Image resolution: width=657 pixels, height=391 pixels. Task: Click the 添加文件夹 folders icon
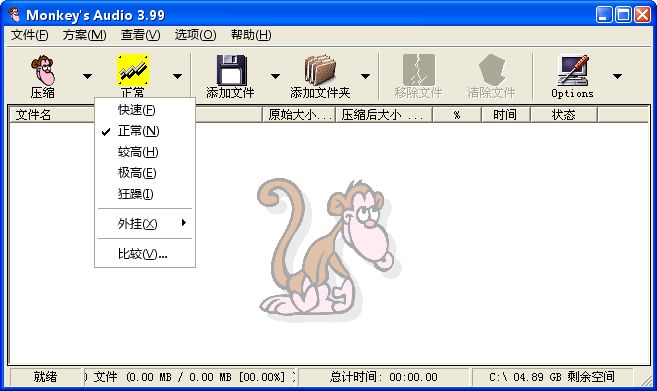(x=320, y=70)
